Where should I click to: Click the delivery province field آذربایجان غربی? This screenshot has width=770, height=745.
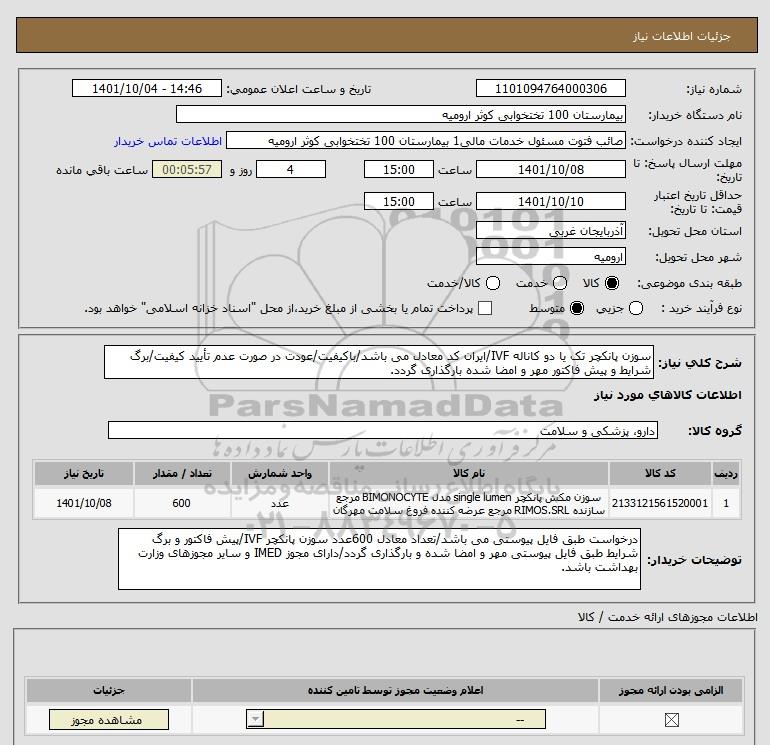coord(550,230)
